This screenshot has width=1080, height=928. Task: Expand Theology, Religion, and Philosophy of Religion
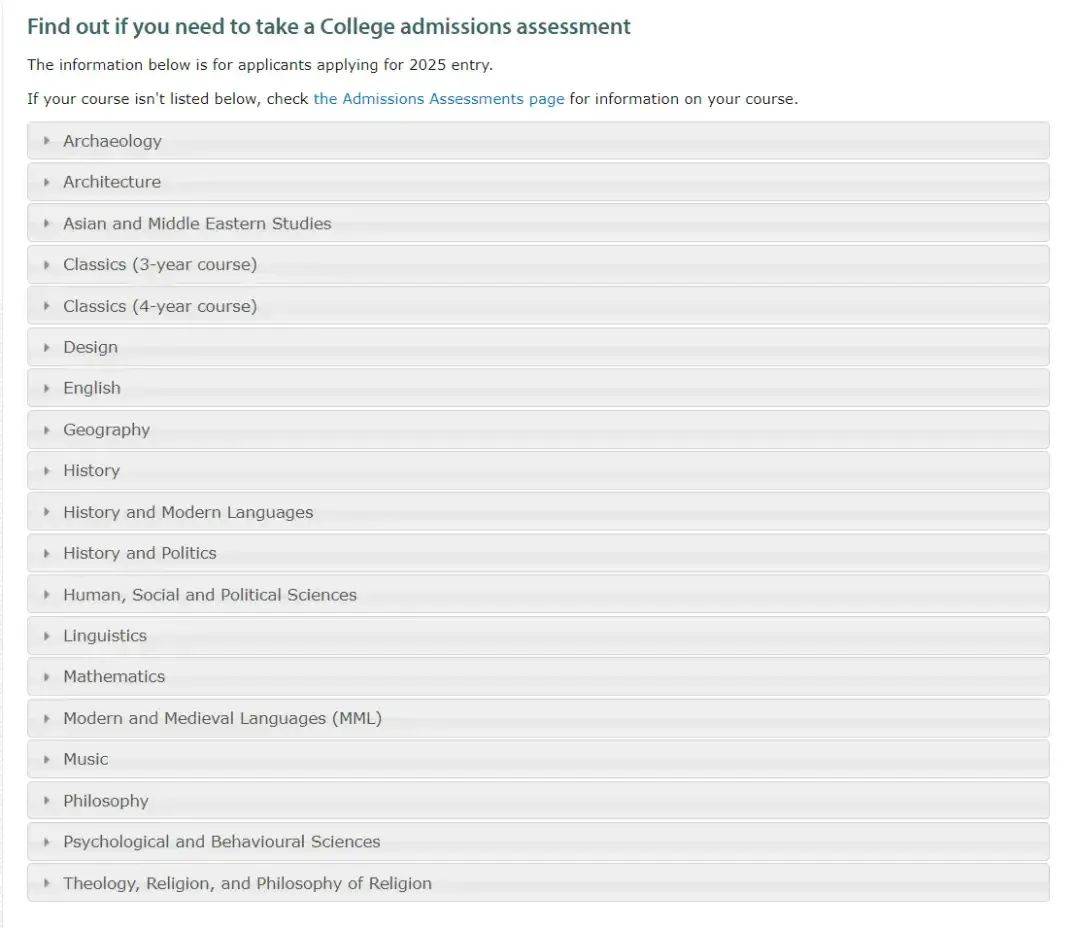point(247,883)
